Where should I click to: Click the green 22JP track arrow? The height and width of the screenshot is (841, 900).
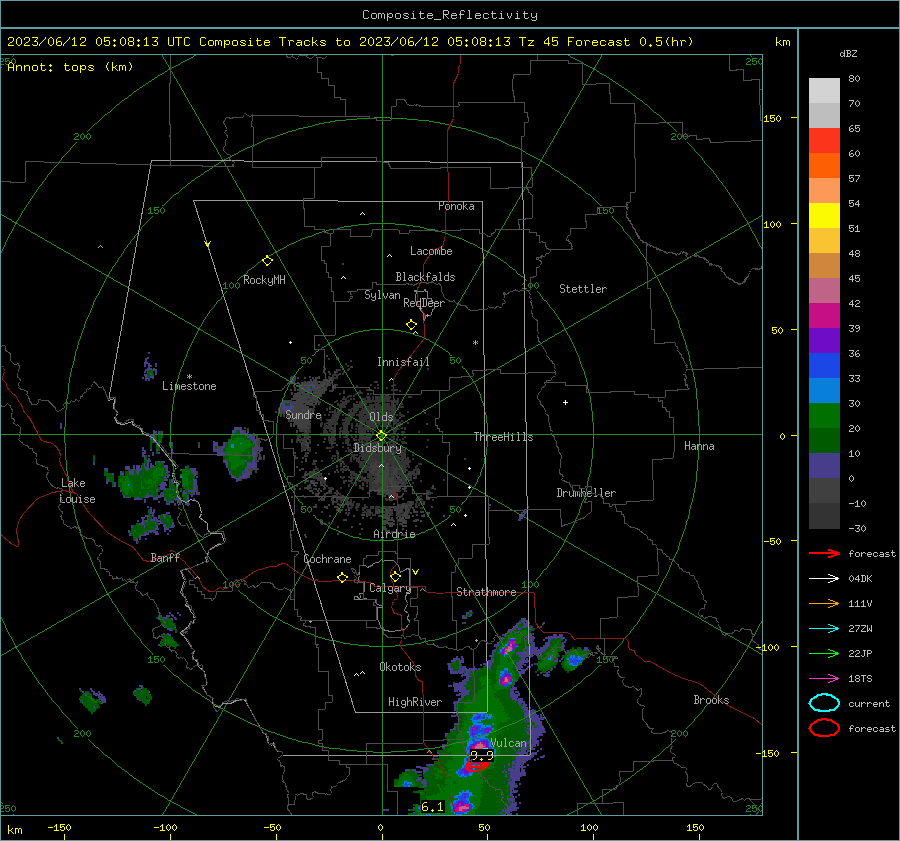coord(824,653)
